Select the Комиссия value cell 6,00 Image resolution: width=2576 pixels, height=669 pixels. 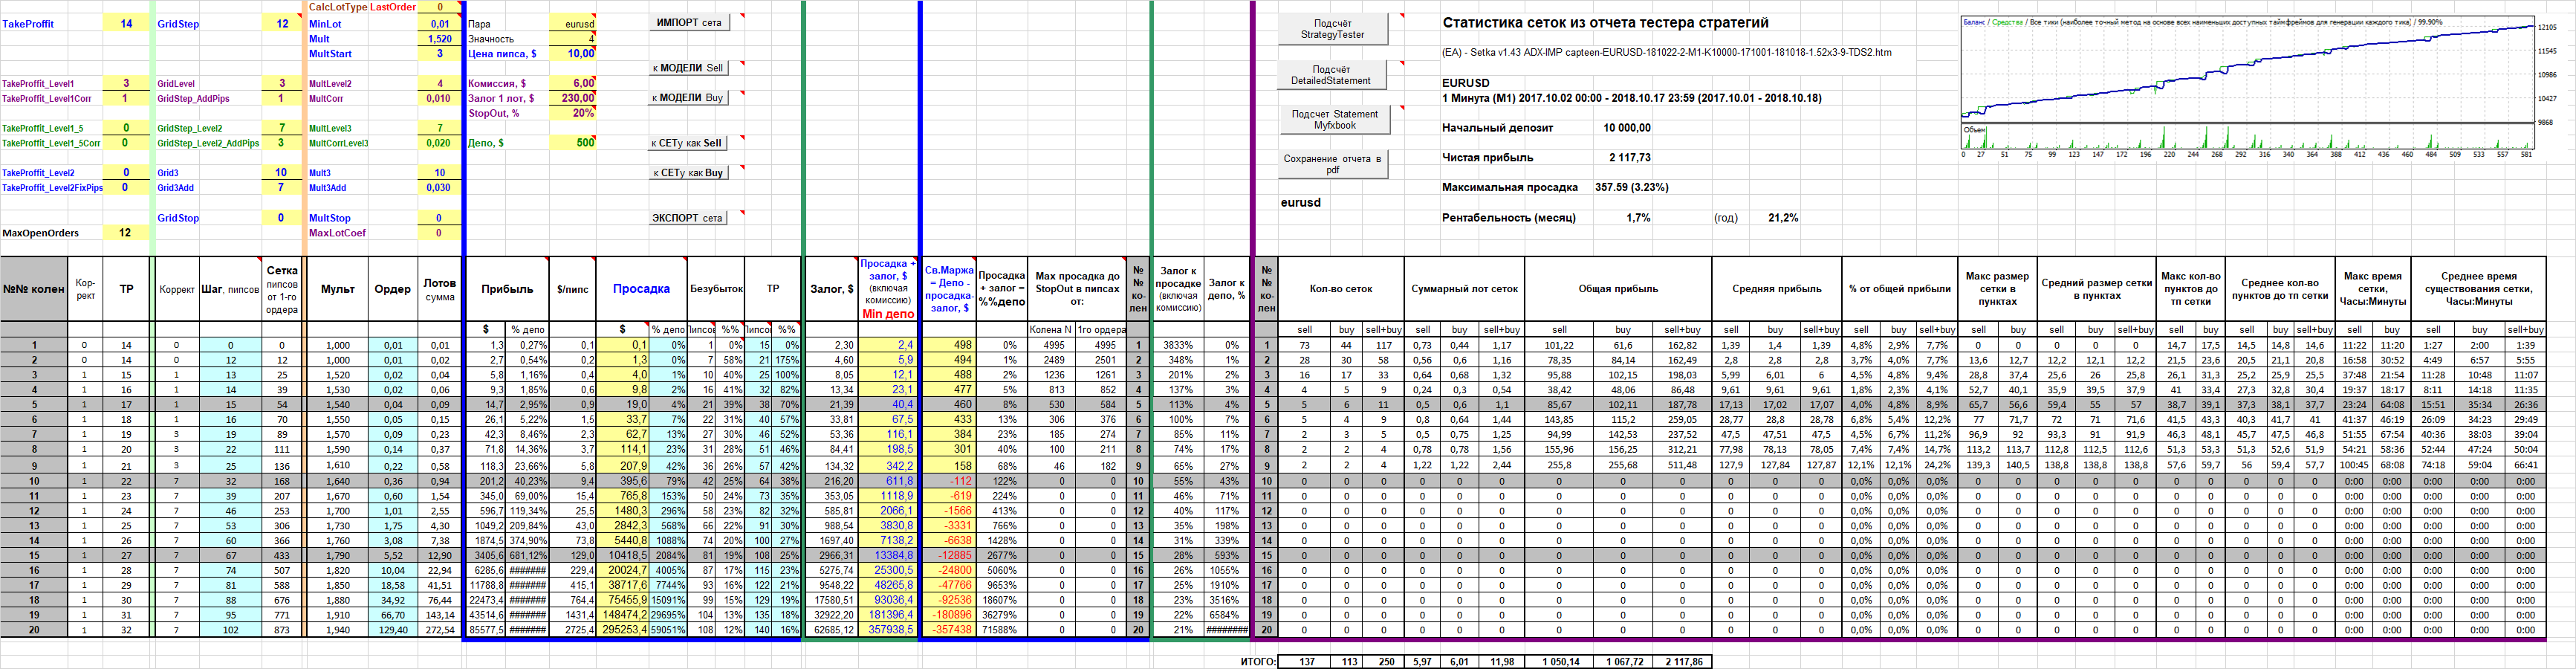pos(573,84)
